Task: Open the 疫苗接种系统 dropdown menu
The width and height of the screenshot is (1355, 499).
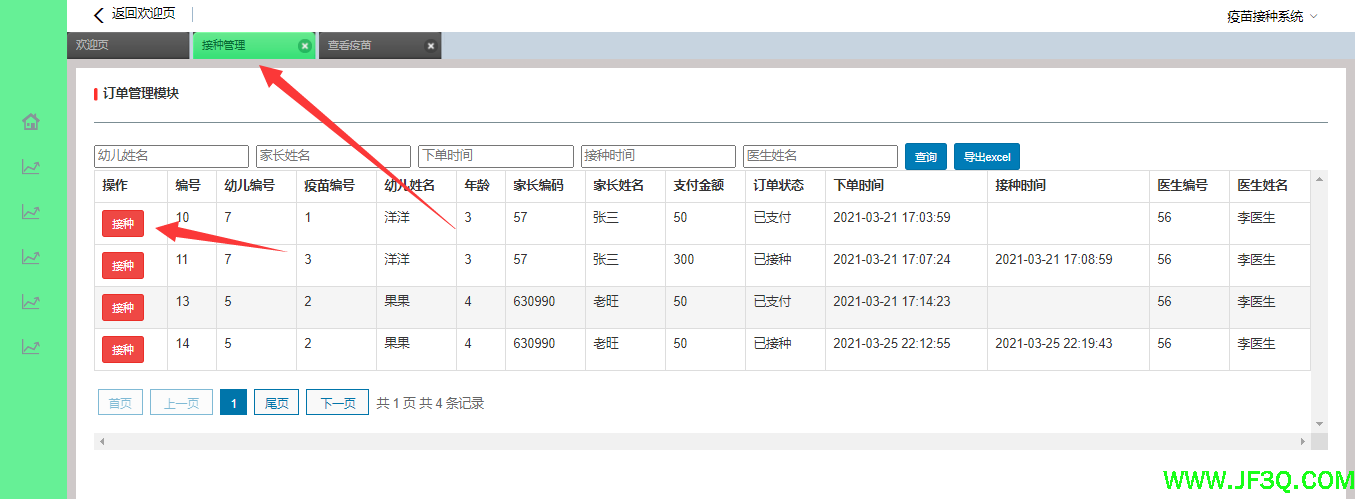Action: [x=1271, y=16]
